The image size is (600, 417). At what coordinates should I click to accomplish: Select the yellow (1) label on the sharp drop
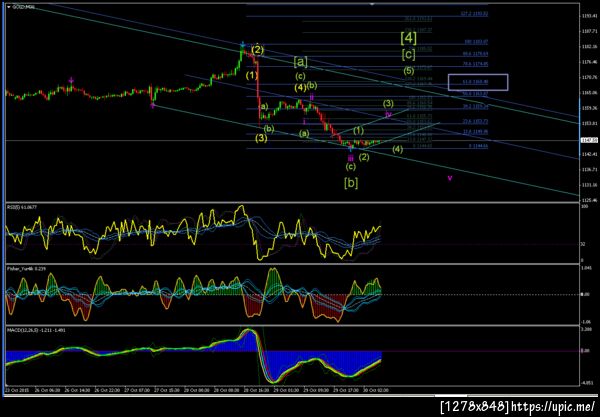pyautogui.click(x=252, y=75)
